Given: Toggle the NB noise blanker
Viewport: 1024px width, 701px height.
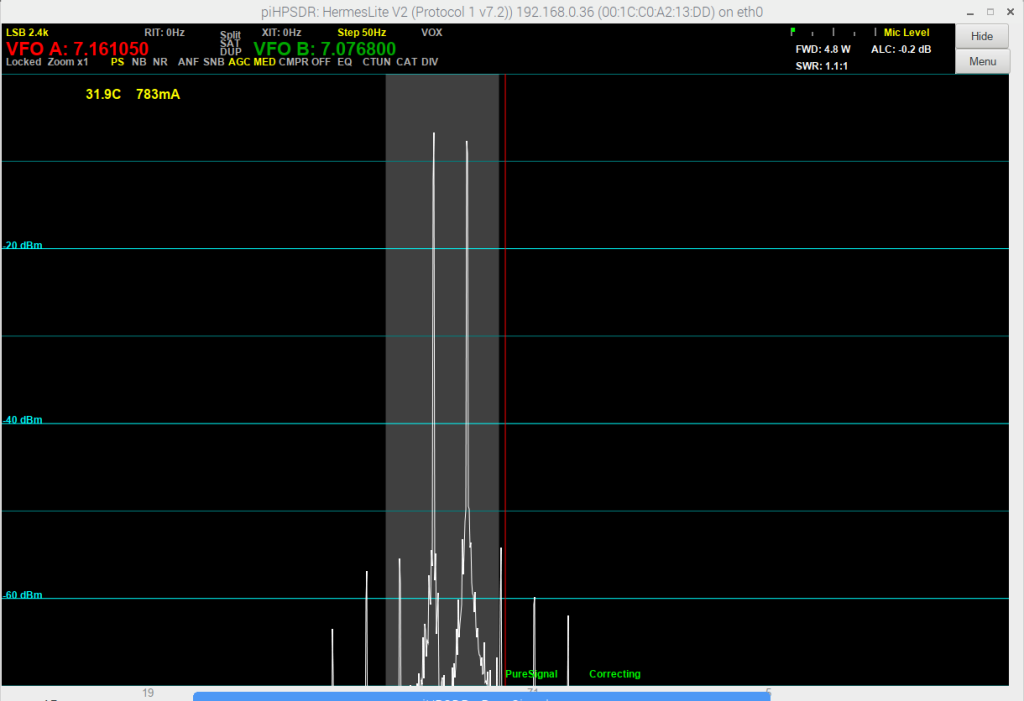Looking at the screenshot, I should pos(139,62).
